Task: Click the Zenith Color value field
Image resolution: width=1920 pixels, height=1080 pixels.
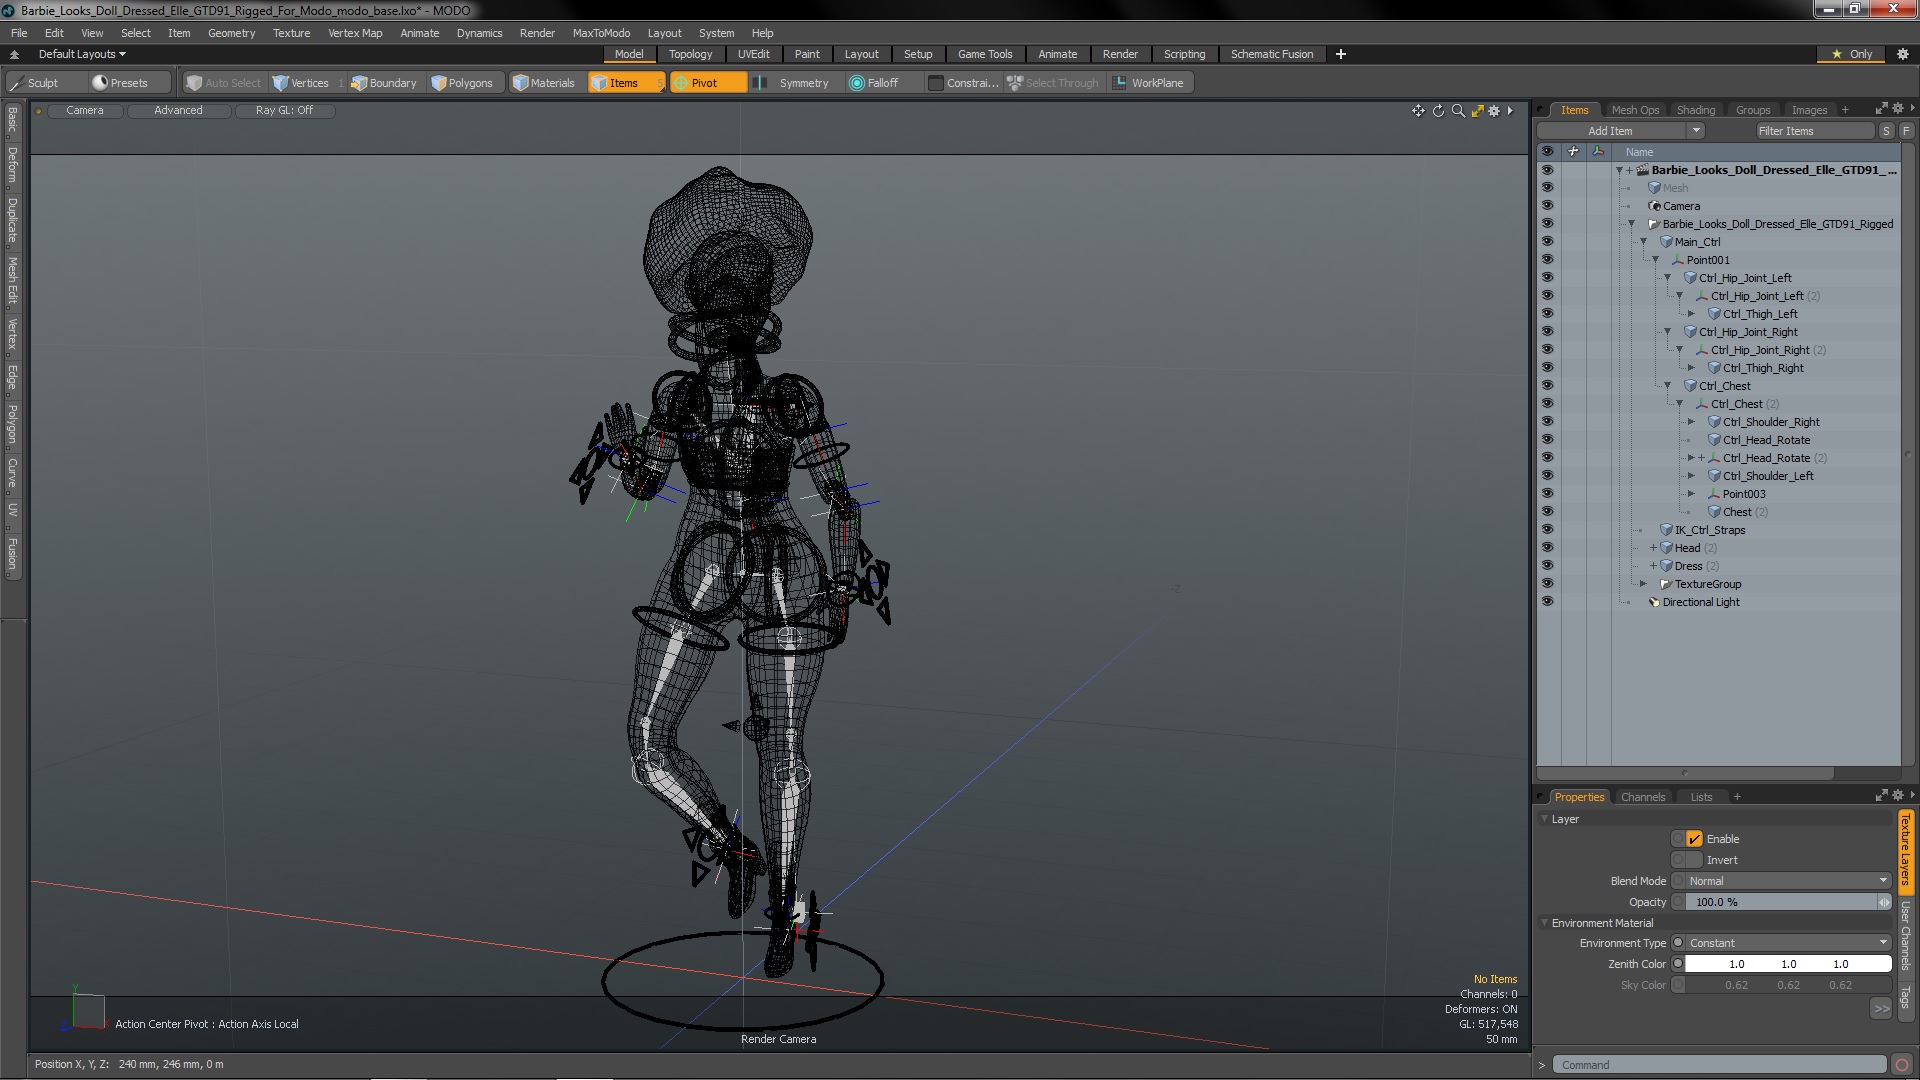Action: click(1788, 964)
